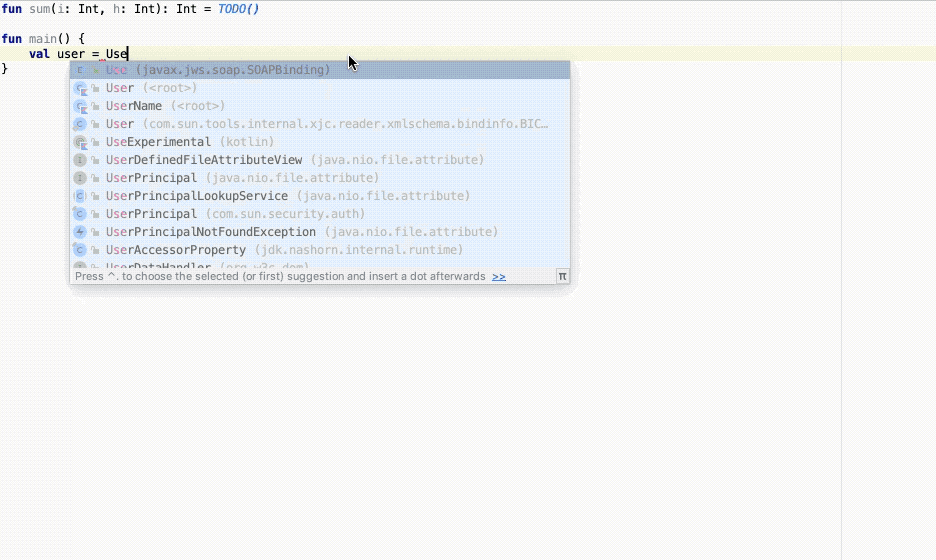936x560 pixels.
Task: Click the enum icon beside Use suggestion
Action: coord(80,70)
